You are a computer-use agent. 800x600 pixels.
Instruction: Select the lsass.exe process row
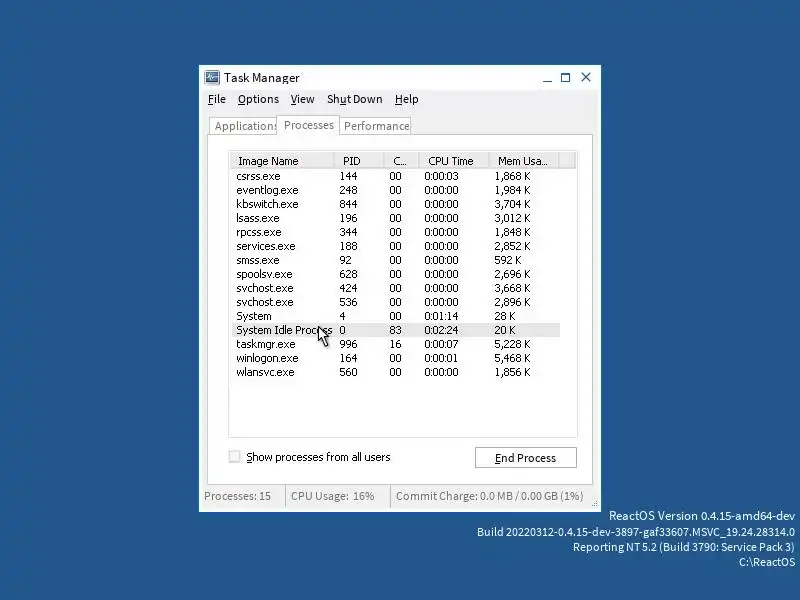(395, 218)
